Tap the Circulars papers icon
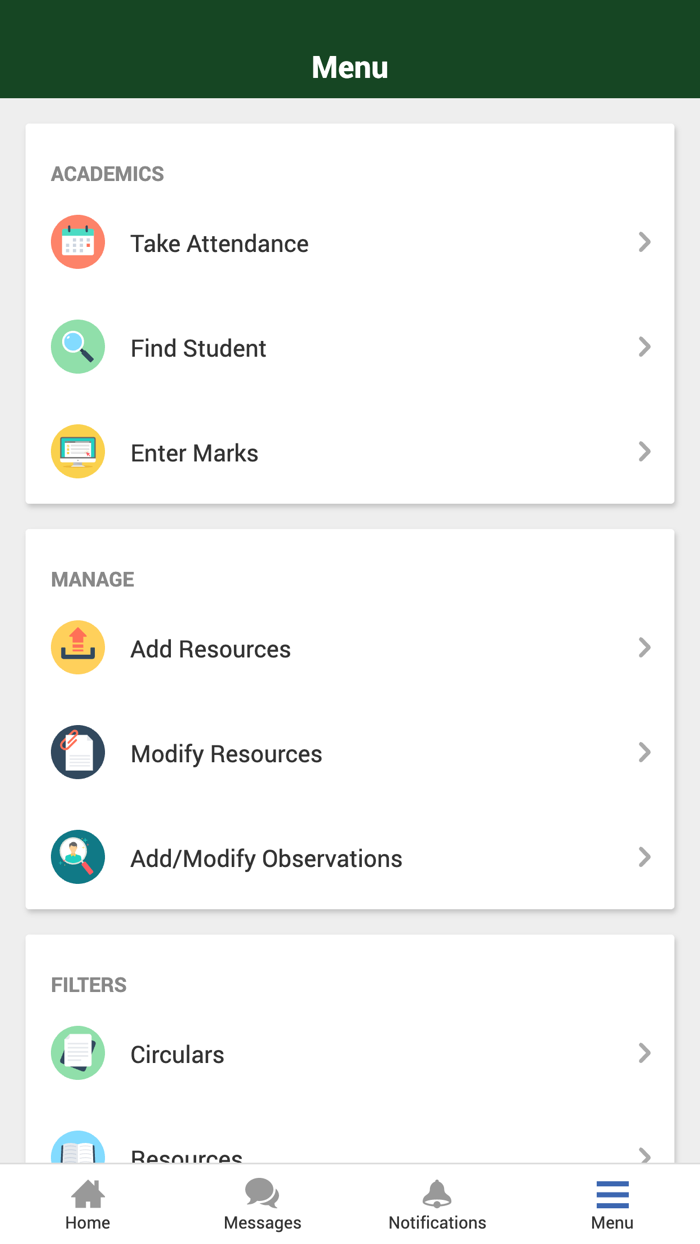This screenshot has width=700, height=1244. [x=78, y=1053]
